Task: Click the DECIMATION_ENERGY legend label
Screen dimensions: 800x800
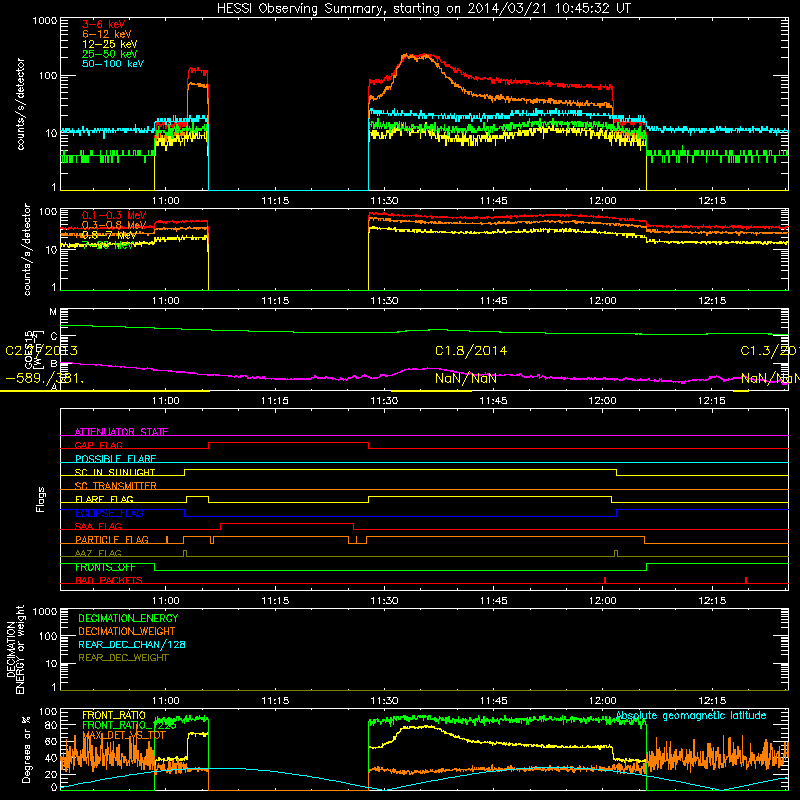Action: (x=128, y=618)
